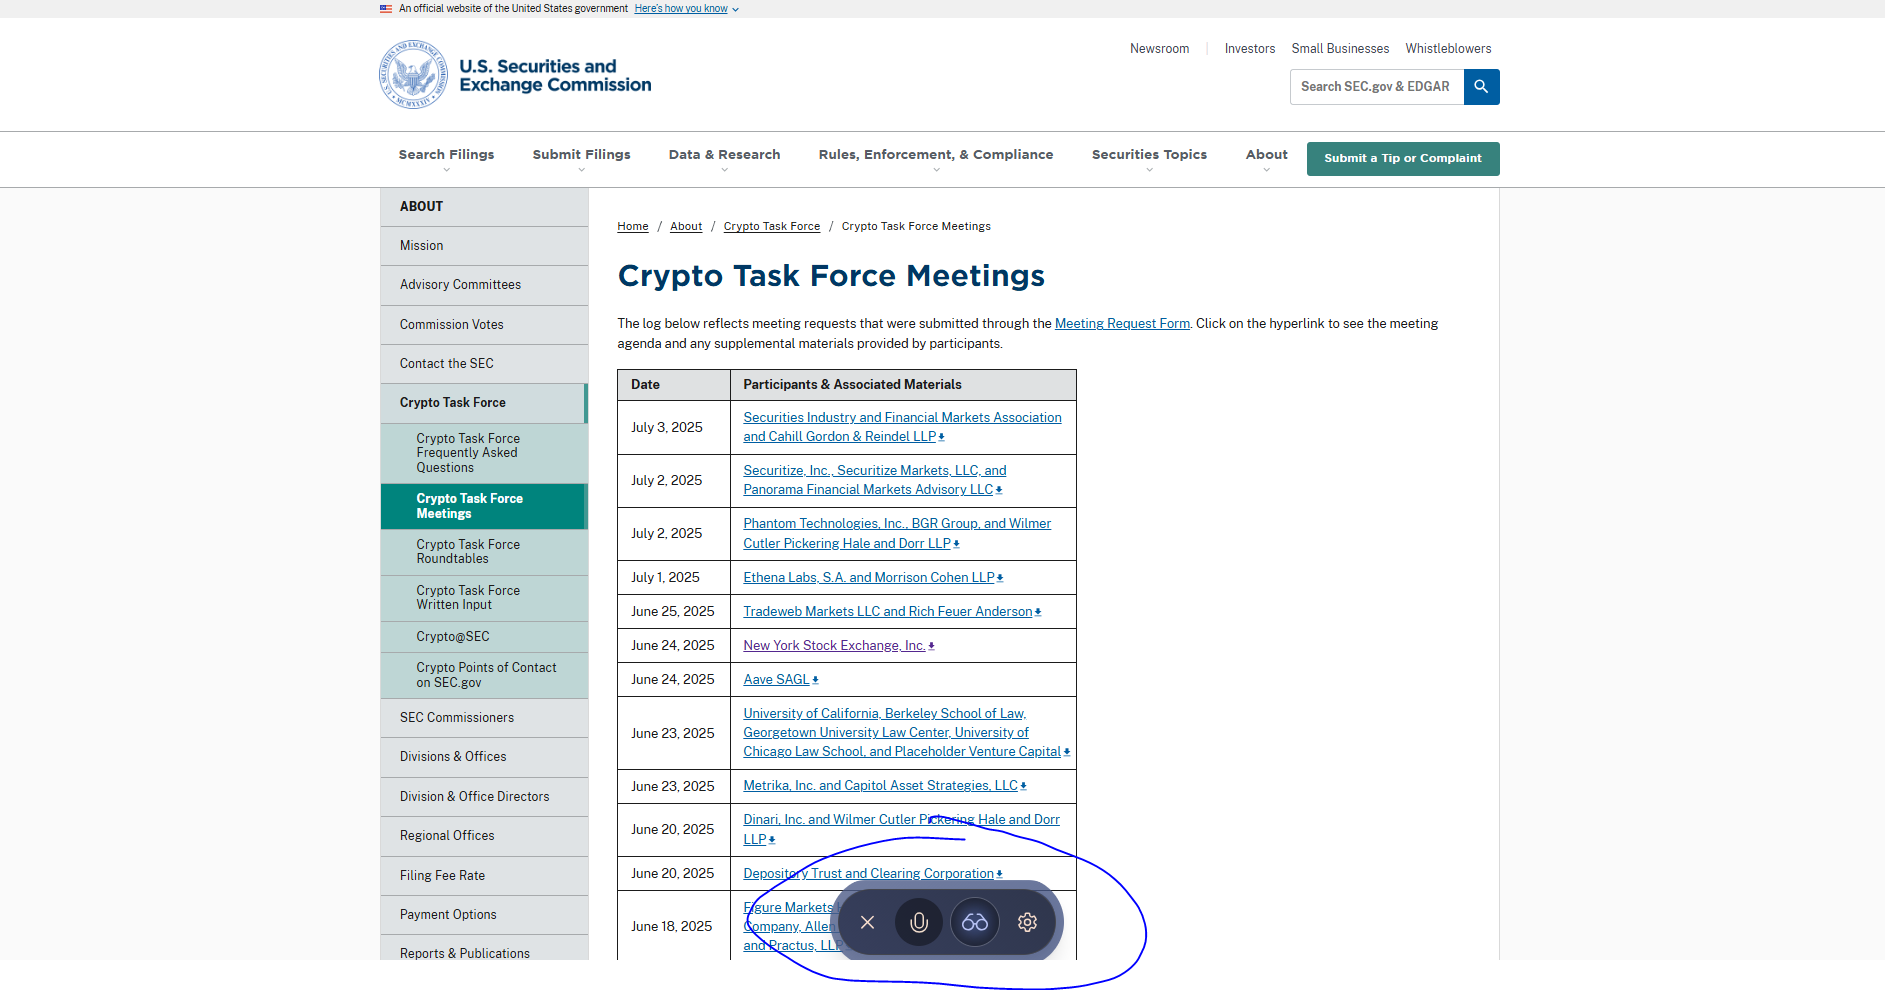Open the Whistleblowers link
Viewport: 1885px width, 990px height.
coord(1448,49)
